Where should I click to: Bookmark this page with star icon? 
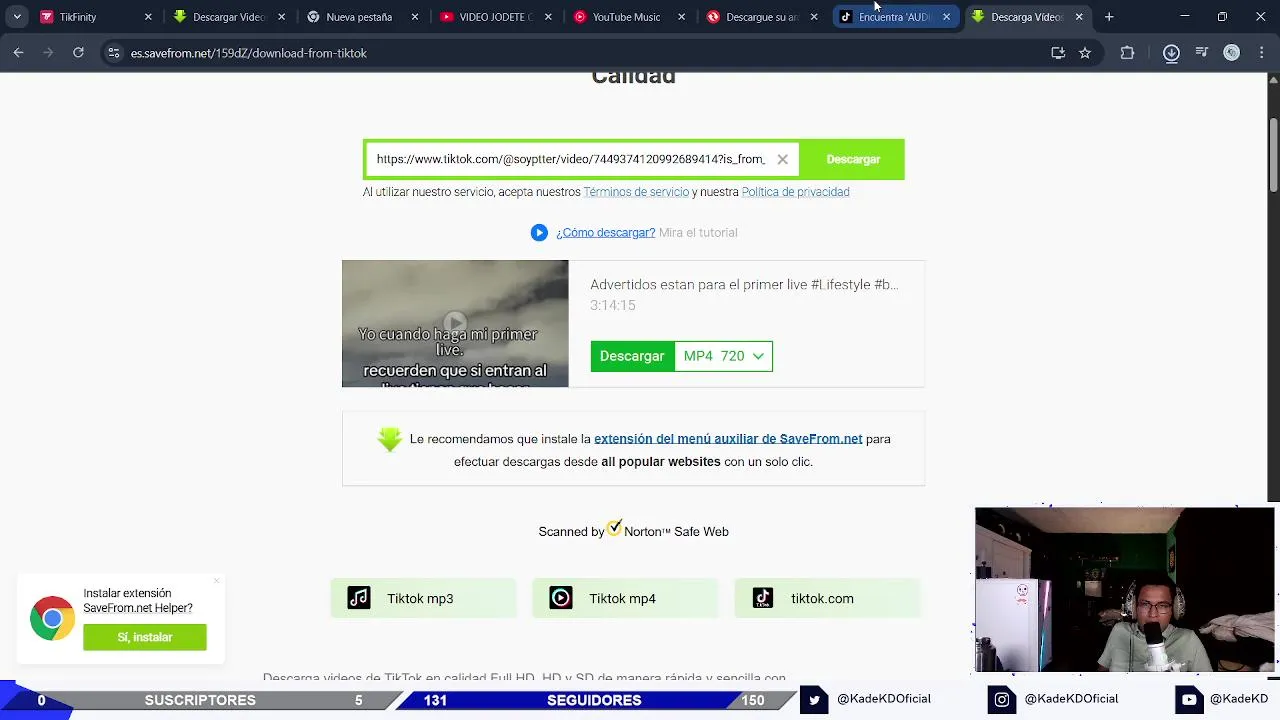pos(1085,53)
